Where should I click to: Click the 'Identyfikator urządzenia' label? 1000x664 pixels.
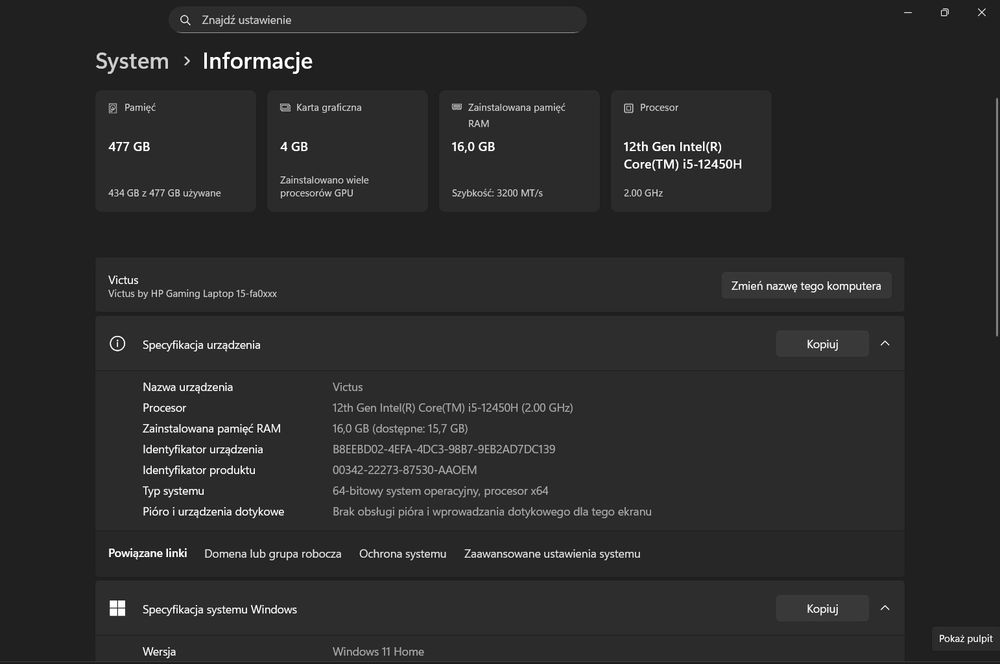(203, 449)
